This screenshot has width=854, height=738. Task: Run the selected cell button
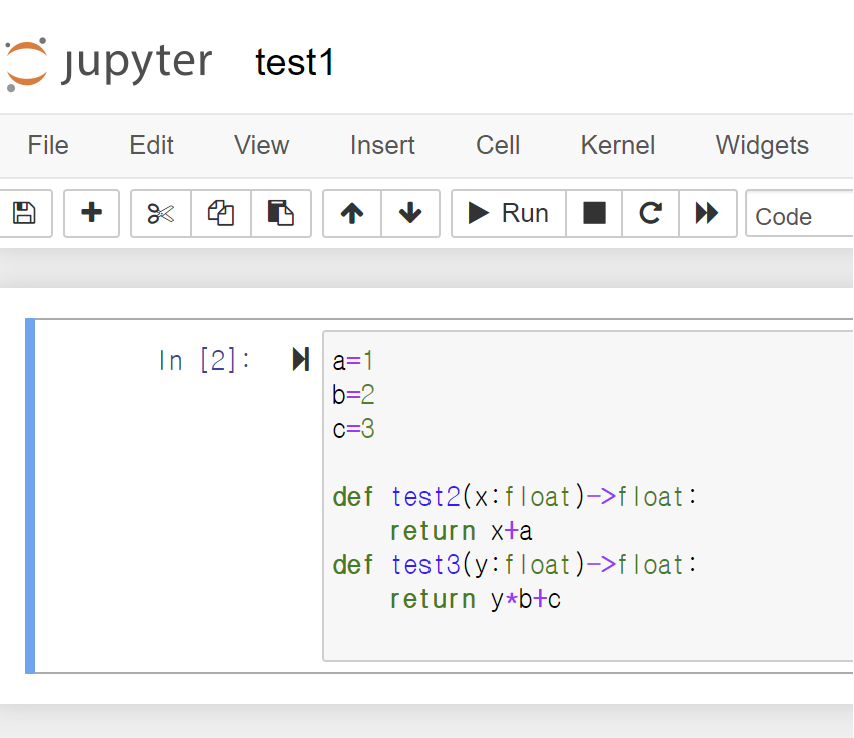click(x=509, y=213)
